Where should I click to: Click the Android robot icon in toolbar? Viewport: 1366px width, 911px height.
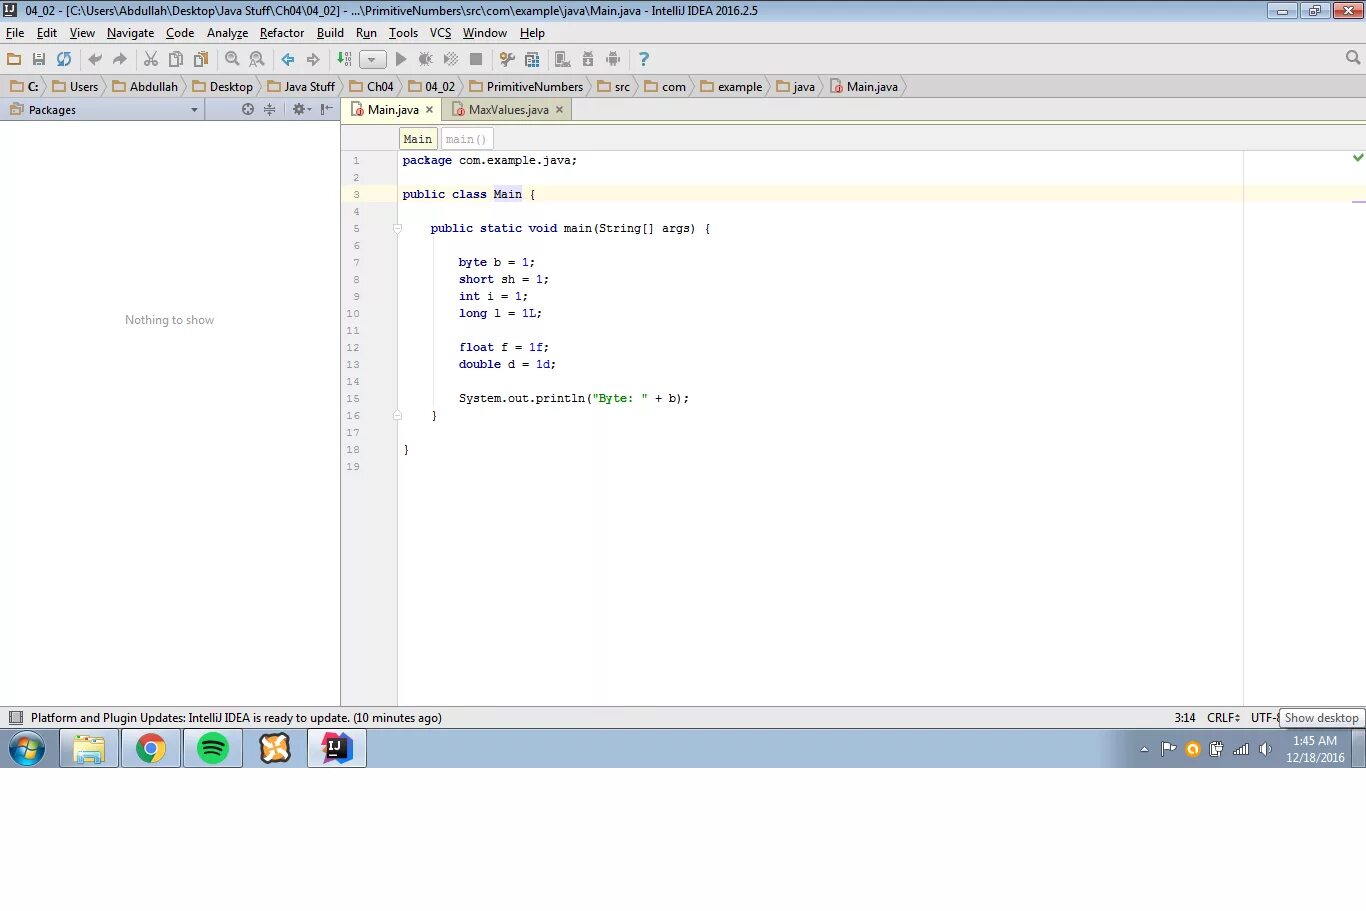(613, 59)
